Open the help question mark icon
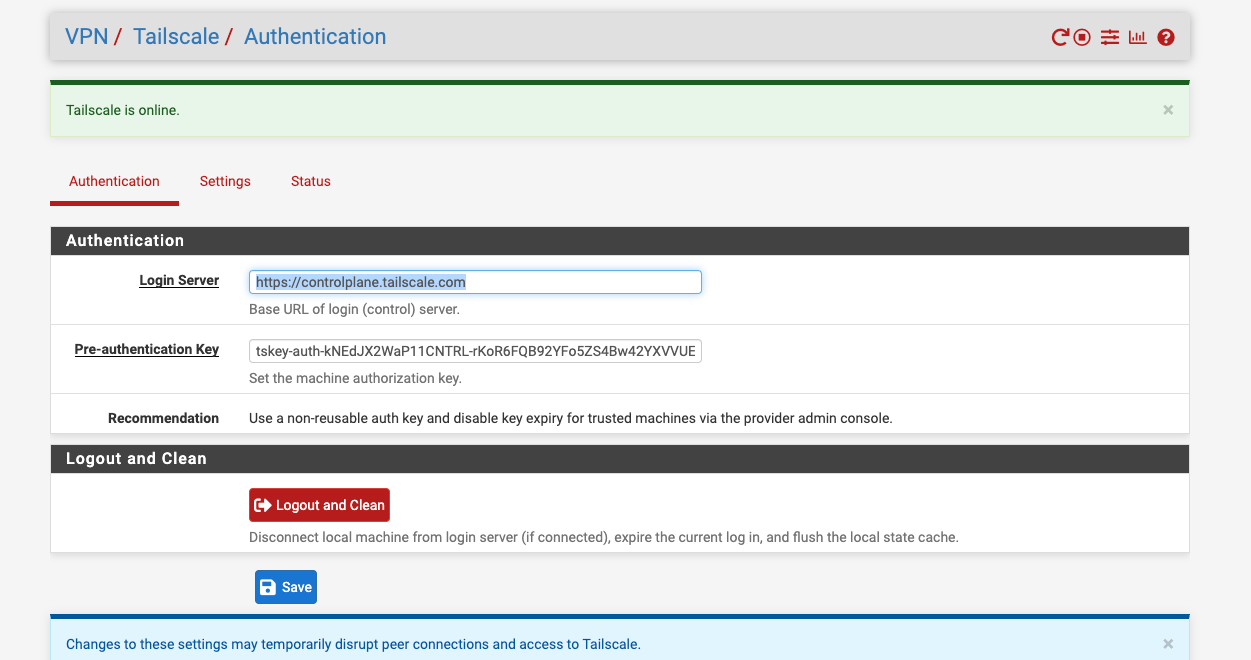Screen dimensions: 1251x660 [1166, 38]
